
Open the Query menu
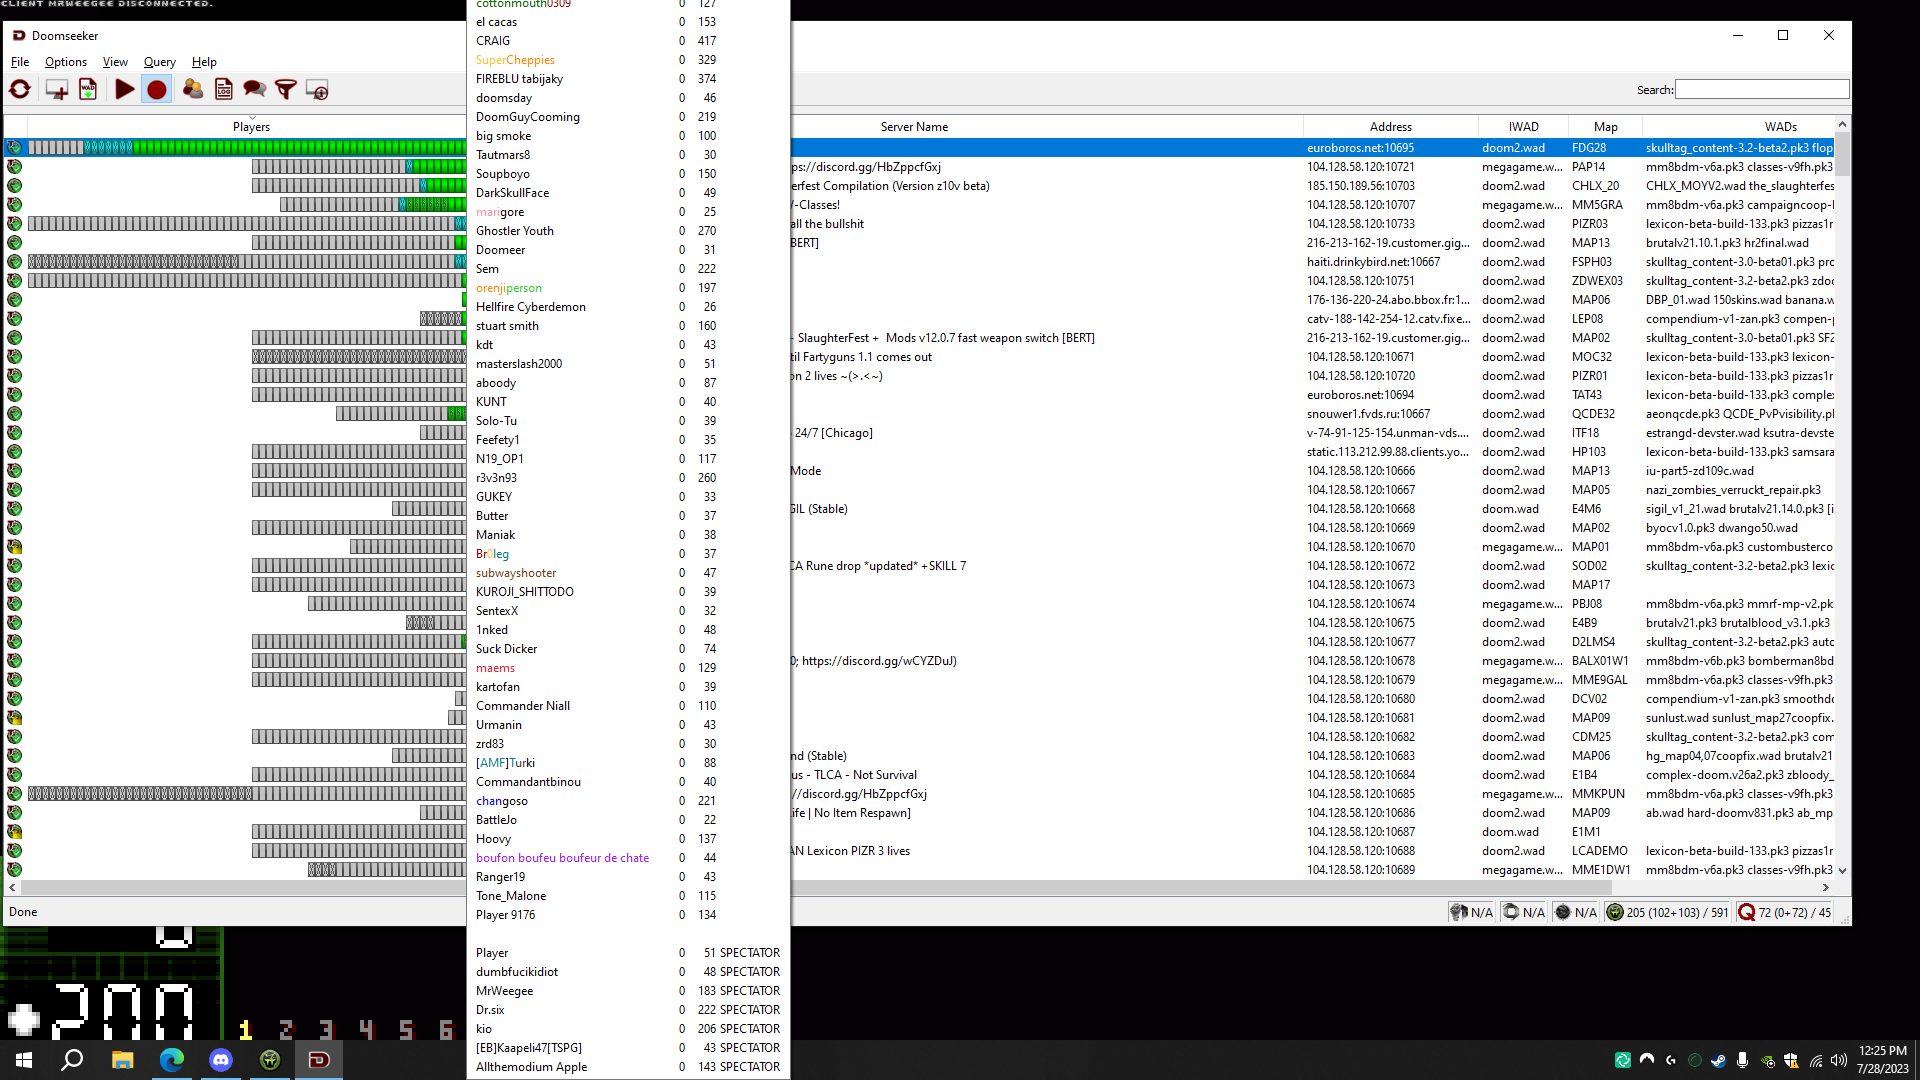(x=159, y=62)
